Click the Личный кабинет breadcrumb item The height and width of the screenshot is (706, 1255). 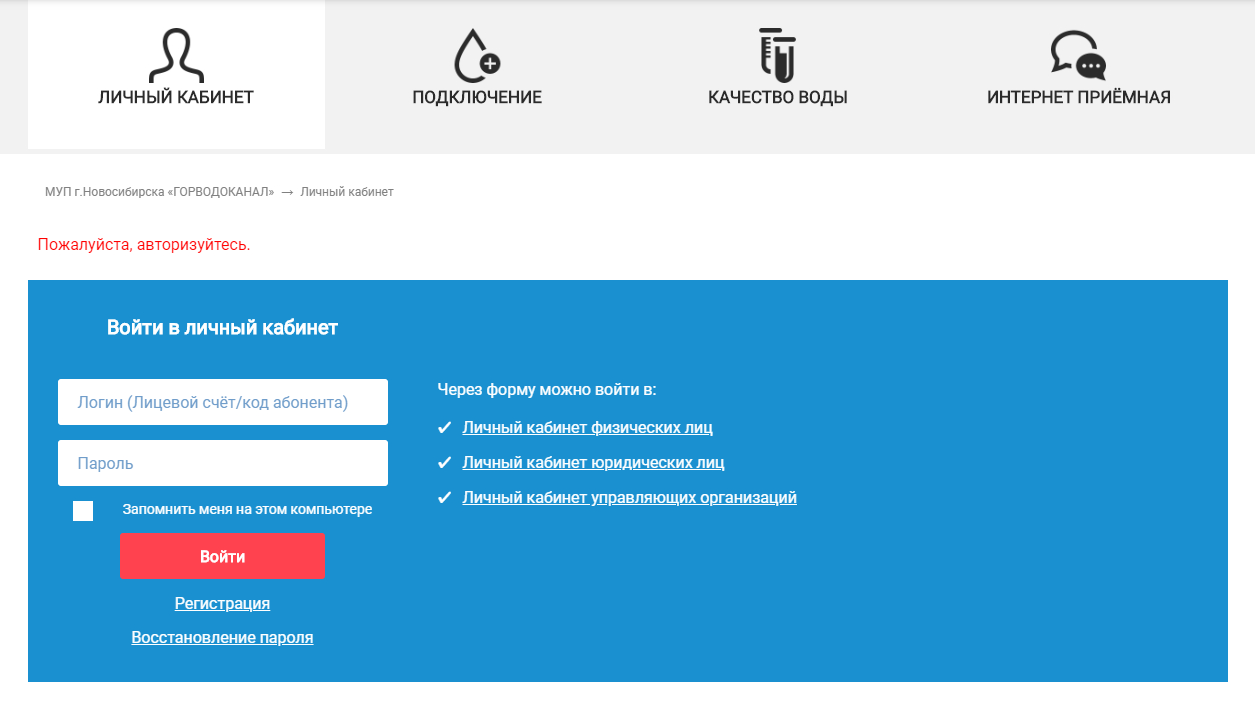(x=347, y=192)
